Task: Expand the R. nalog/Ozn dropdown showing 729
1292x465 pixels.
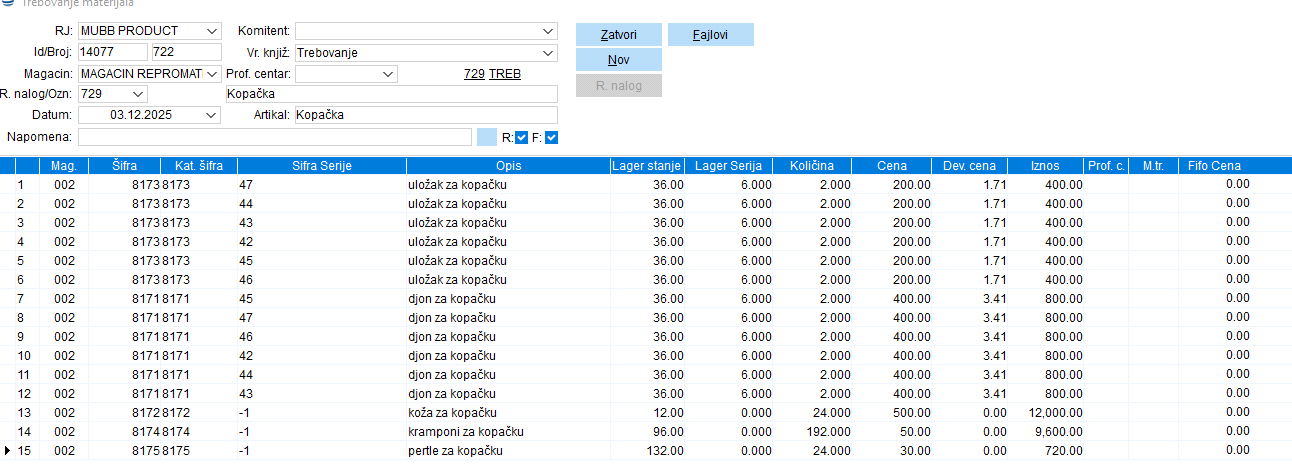Action: click(x=137, y=94)
